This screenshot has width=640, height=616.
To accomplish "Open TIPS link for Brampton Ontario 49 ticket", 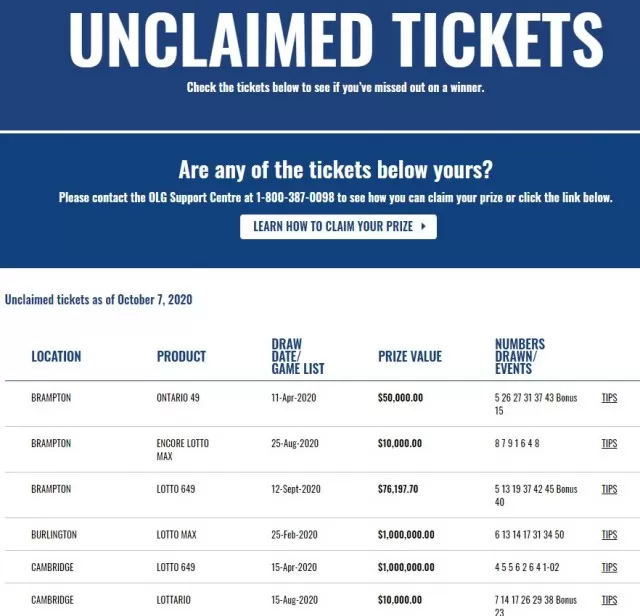I will [x=609, y=398].
